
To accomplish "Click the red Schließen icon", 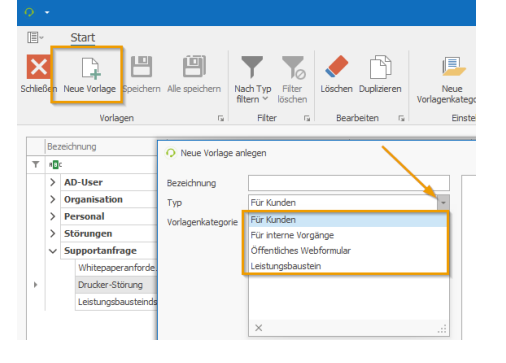I will (x=39, y=67).
